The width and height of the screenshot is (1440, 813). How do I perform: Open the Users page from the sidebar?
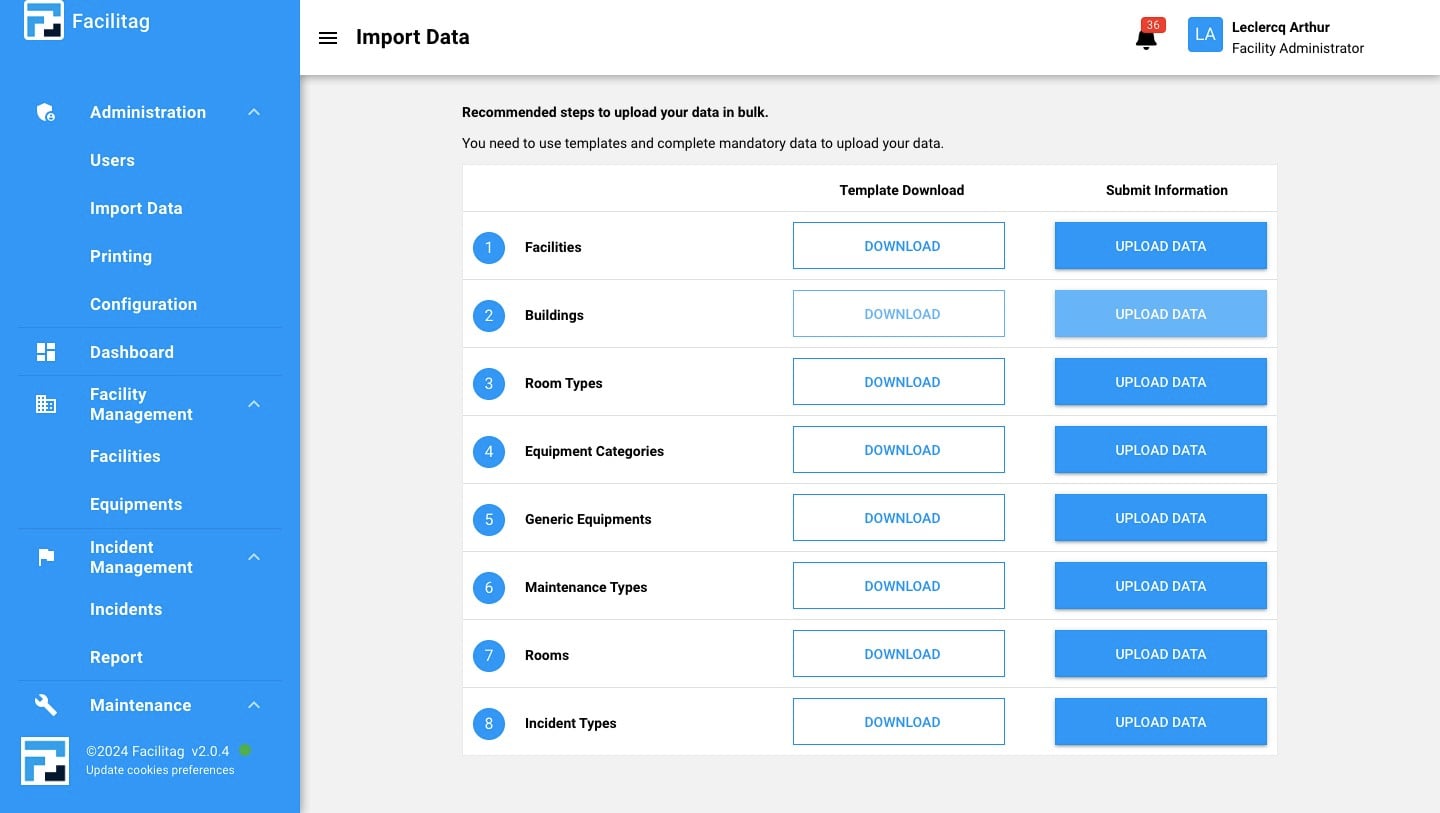[x=112, y=160]
